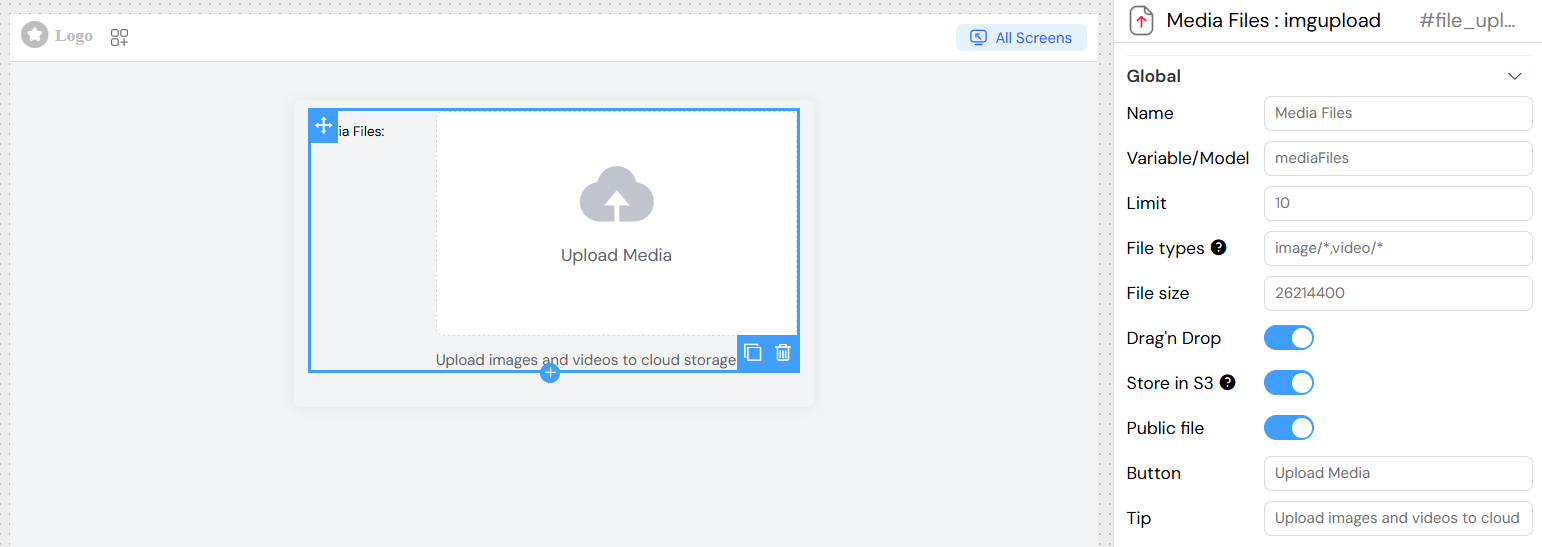The image size is (1542, 547).
Task: Duplicate the selected upload widget
Action: pyautogui.click(x=753, y=352)
